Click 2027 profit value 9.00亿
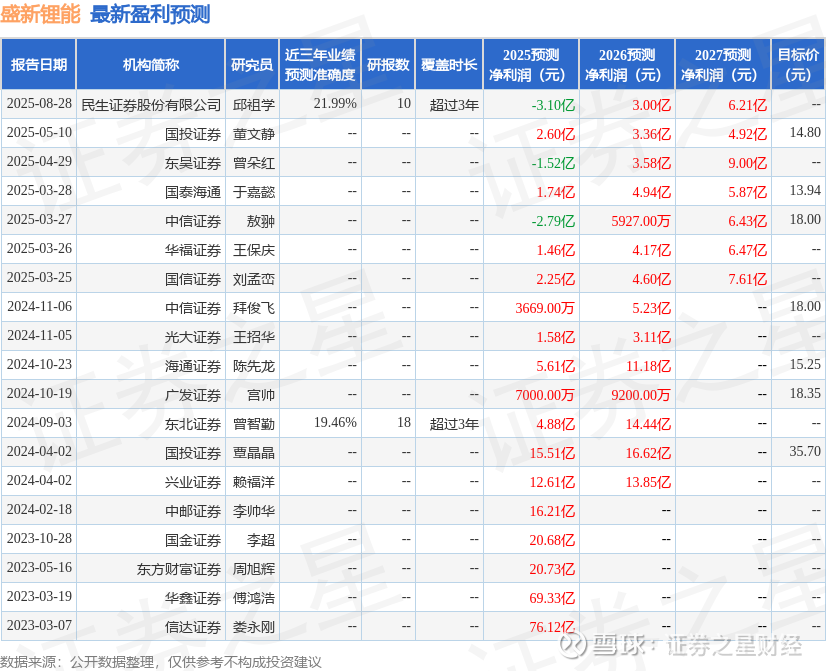 click(x=747, y=163)
